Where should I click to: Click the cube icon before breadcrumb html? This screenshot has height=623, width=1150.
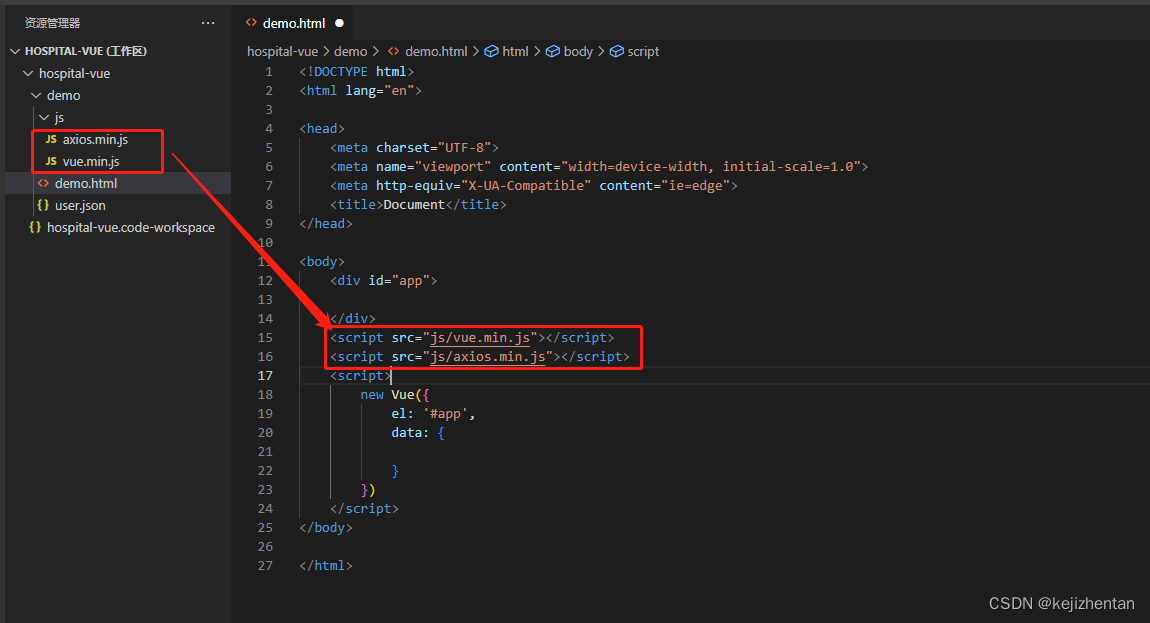point(491,51)
